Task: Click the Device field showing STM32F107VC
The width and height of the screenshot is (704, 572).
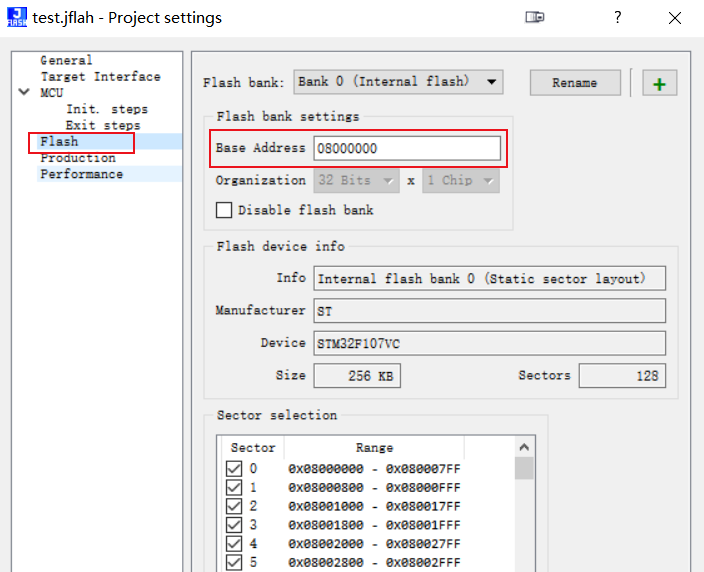Action: (489, 343)
